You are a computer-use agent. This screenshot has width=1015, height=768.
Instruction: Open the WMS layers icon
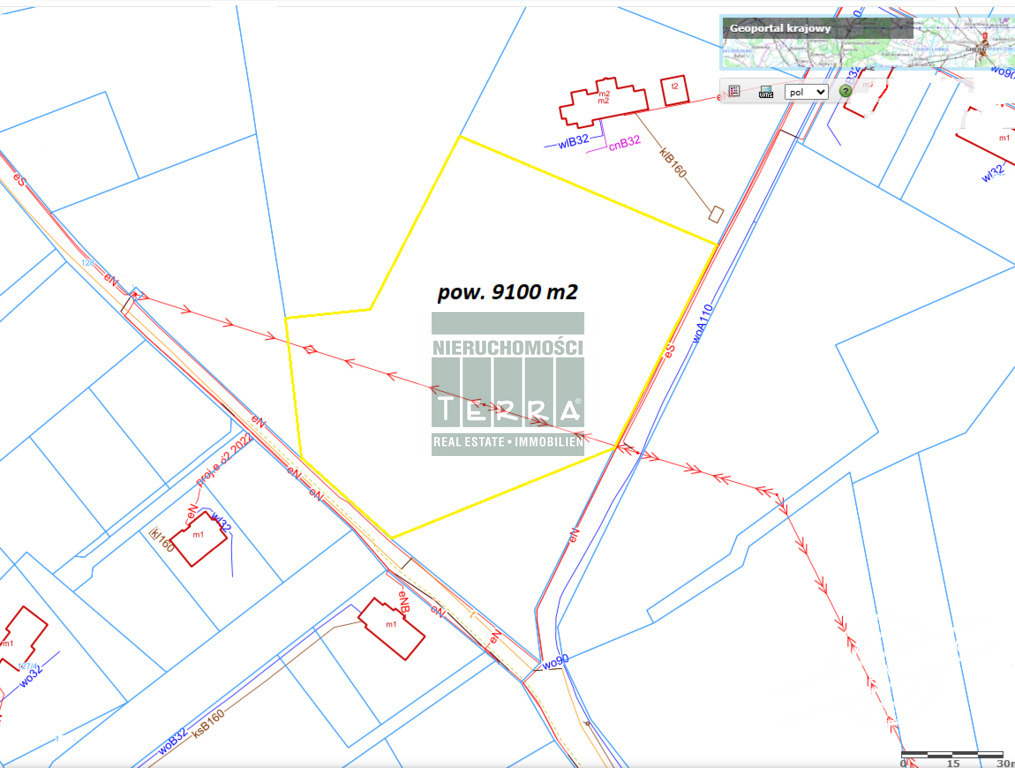tap(766, 92)
